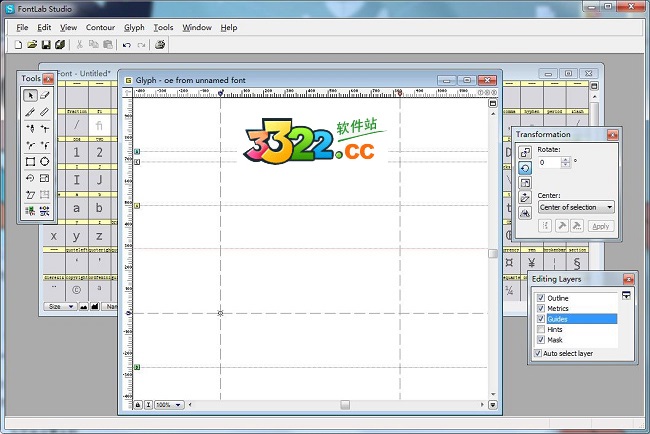The image size is (650, 434).
Task: Click the Rotate angle input field
Action: pos(549,162)
